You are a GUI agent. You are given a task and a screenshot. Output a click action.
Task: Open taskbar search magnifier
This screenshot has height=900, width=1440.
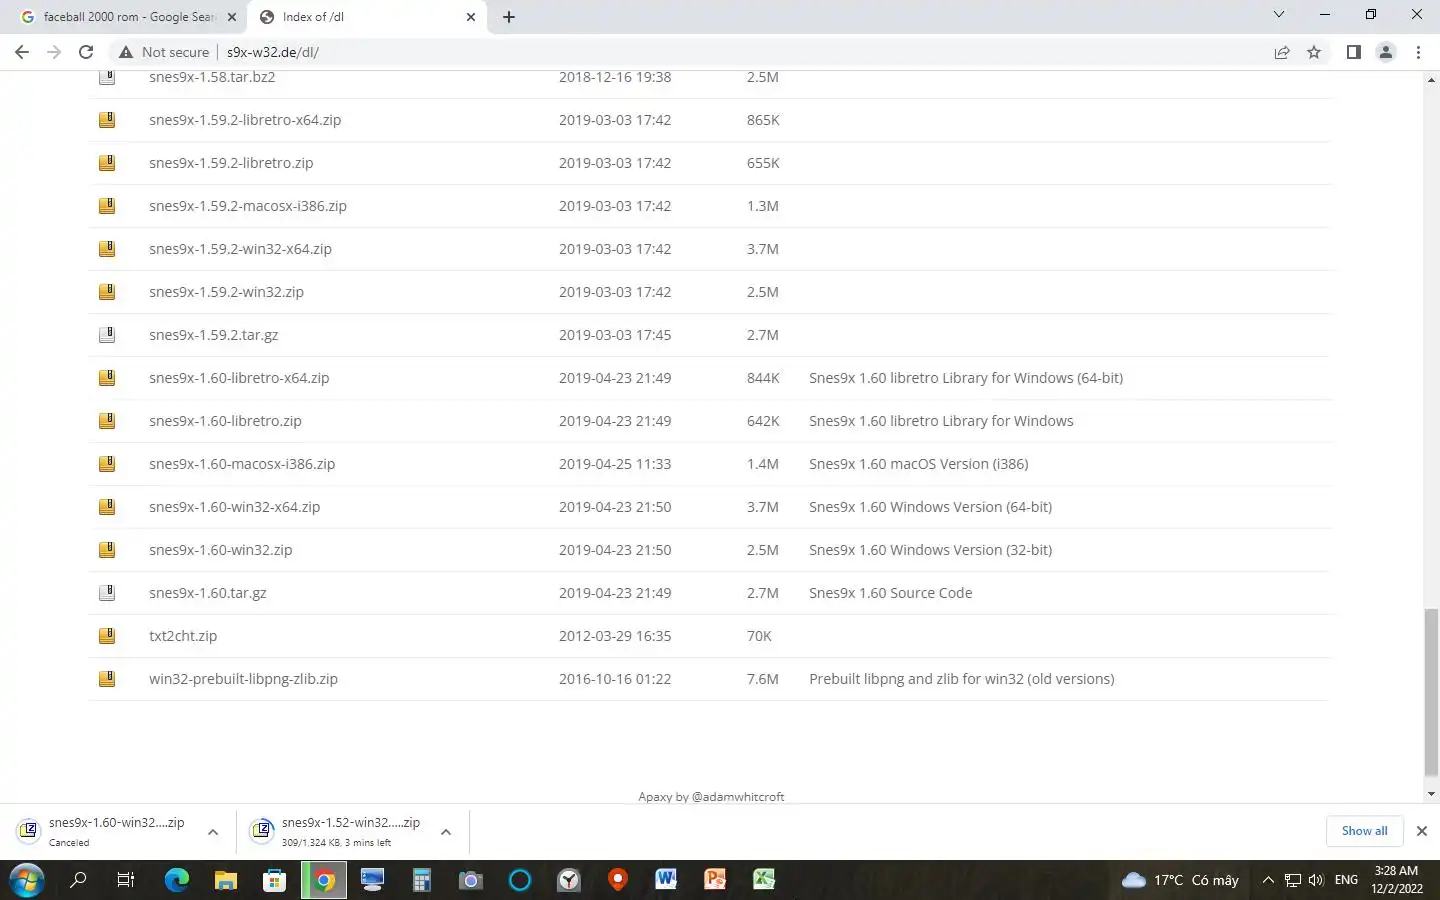78,880
